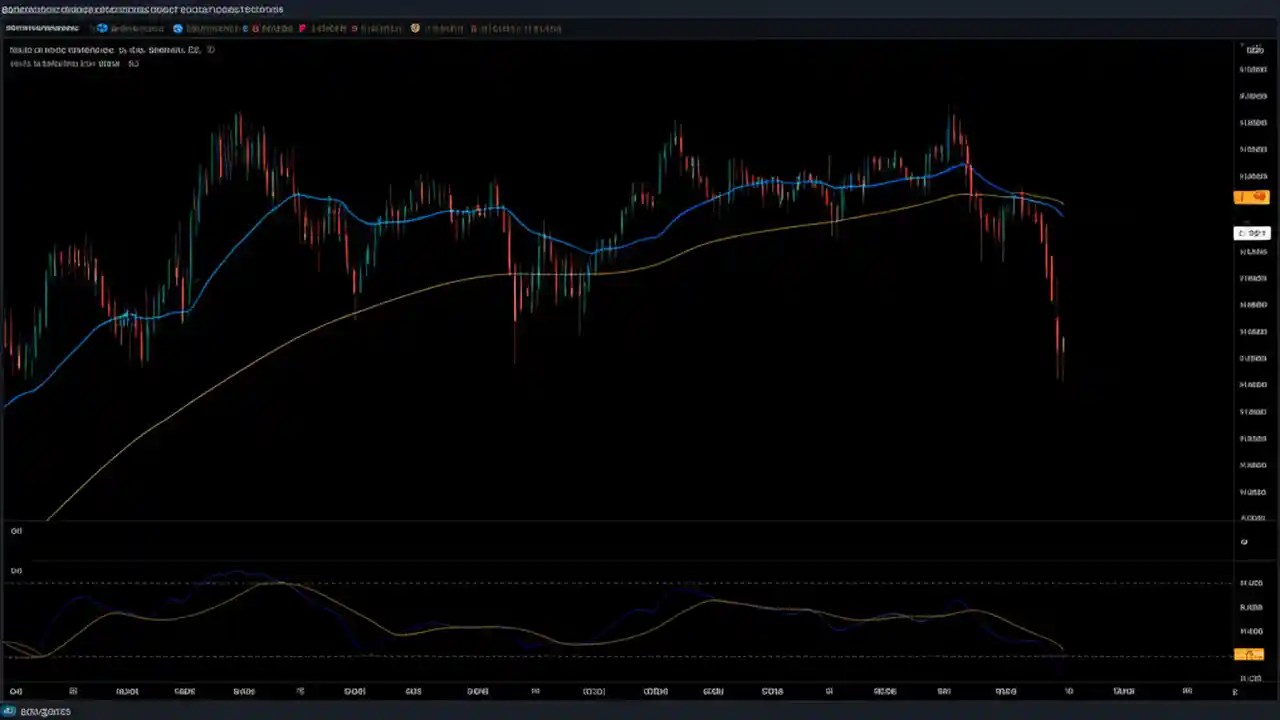1280x720 pixels.
Task: Open the indicators icon on the top toolbar
Action: pos(177,28)
